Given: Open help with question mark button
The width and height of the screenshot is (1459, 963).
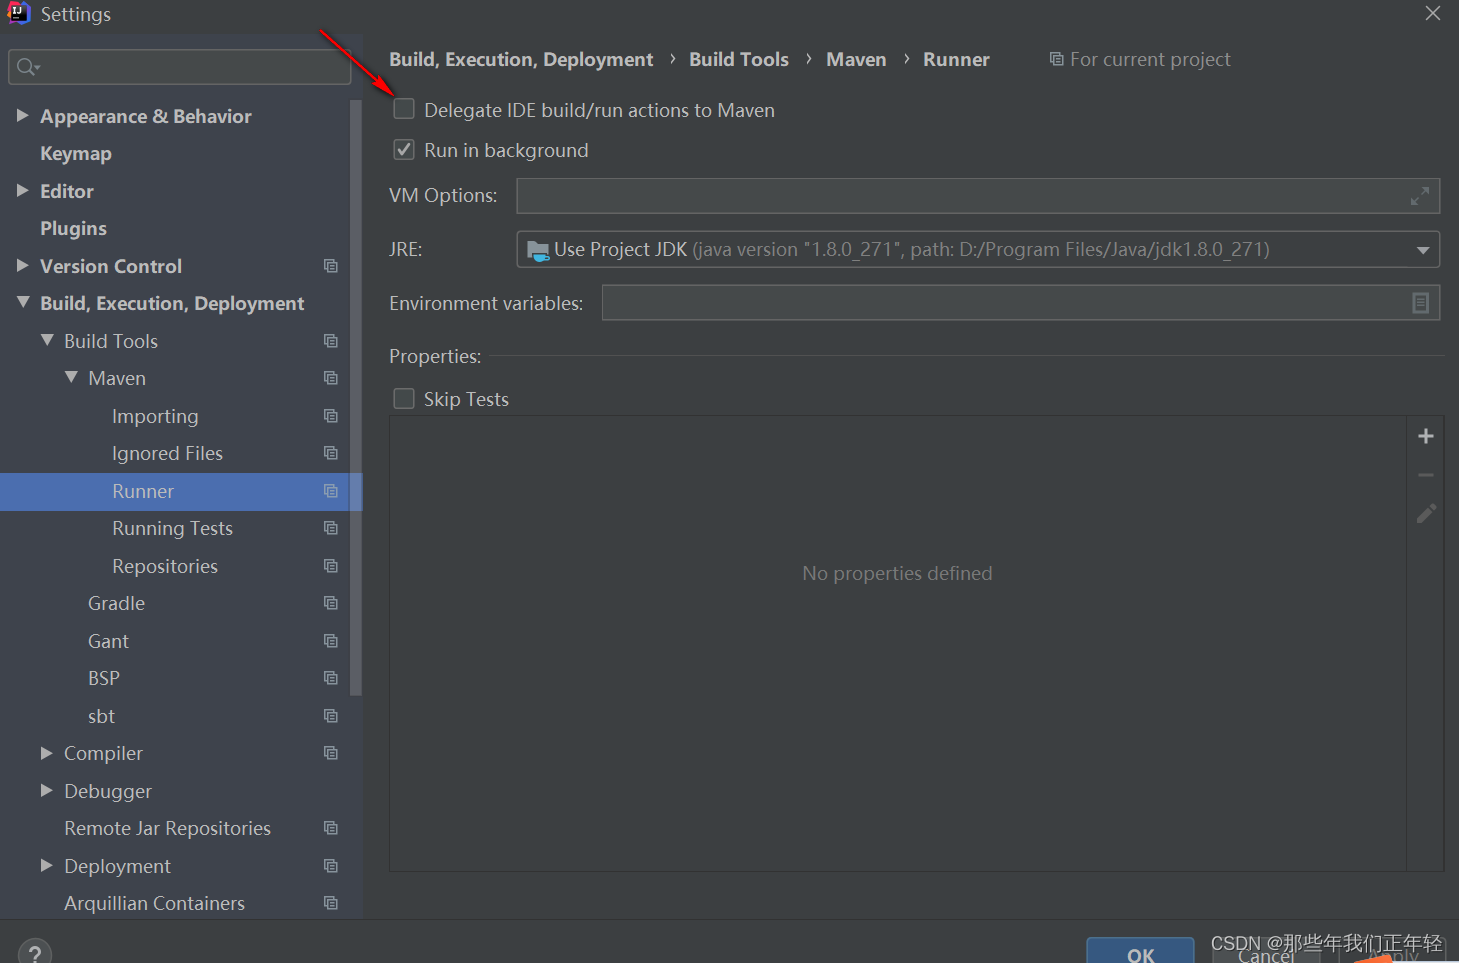Looking at the screenshot, I should [34, 952].
